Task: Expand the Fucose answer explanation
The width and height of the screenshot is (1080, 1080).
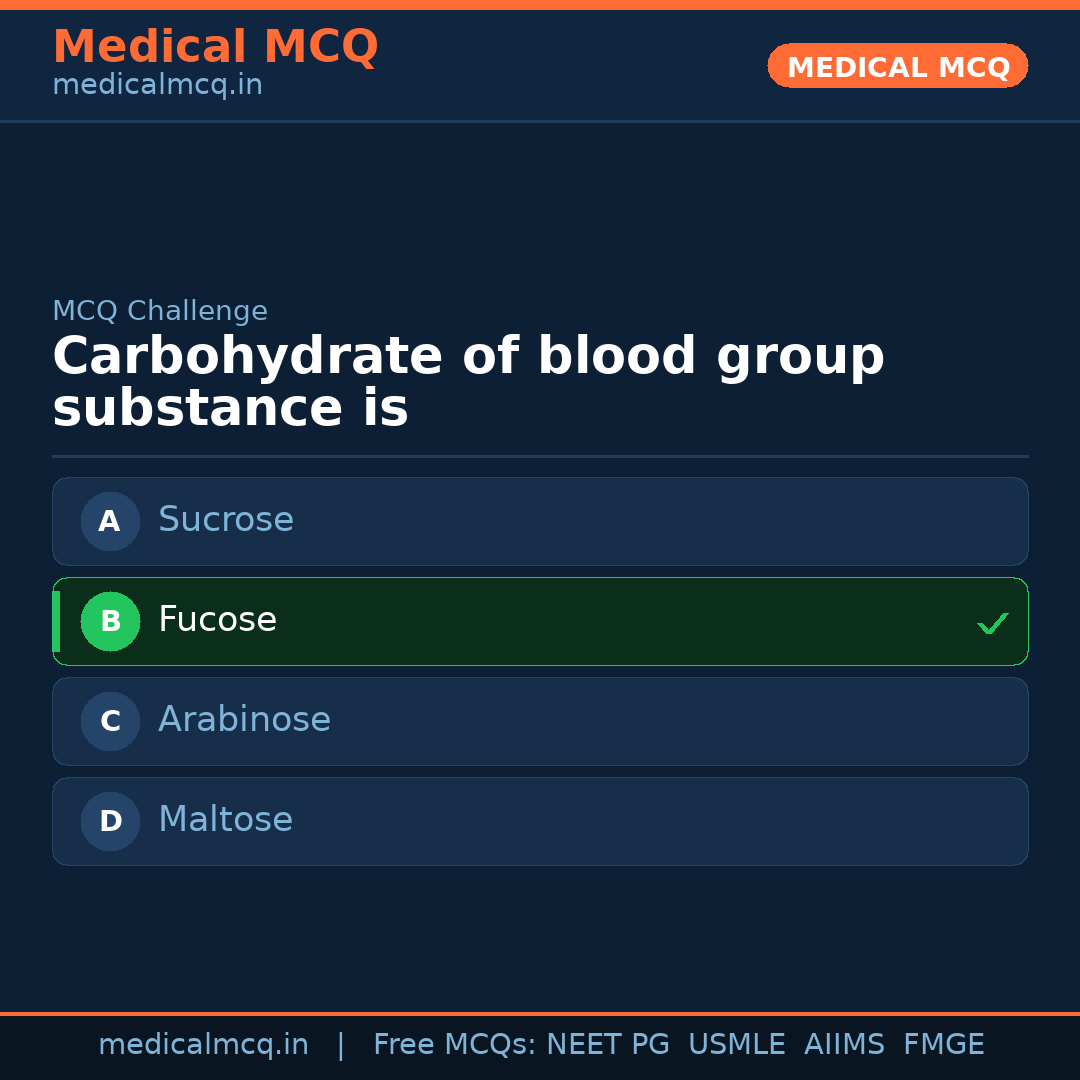Action: coord(540,621)
